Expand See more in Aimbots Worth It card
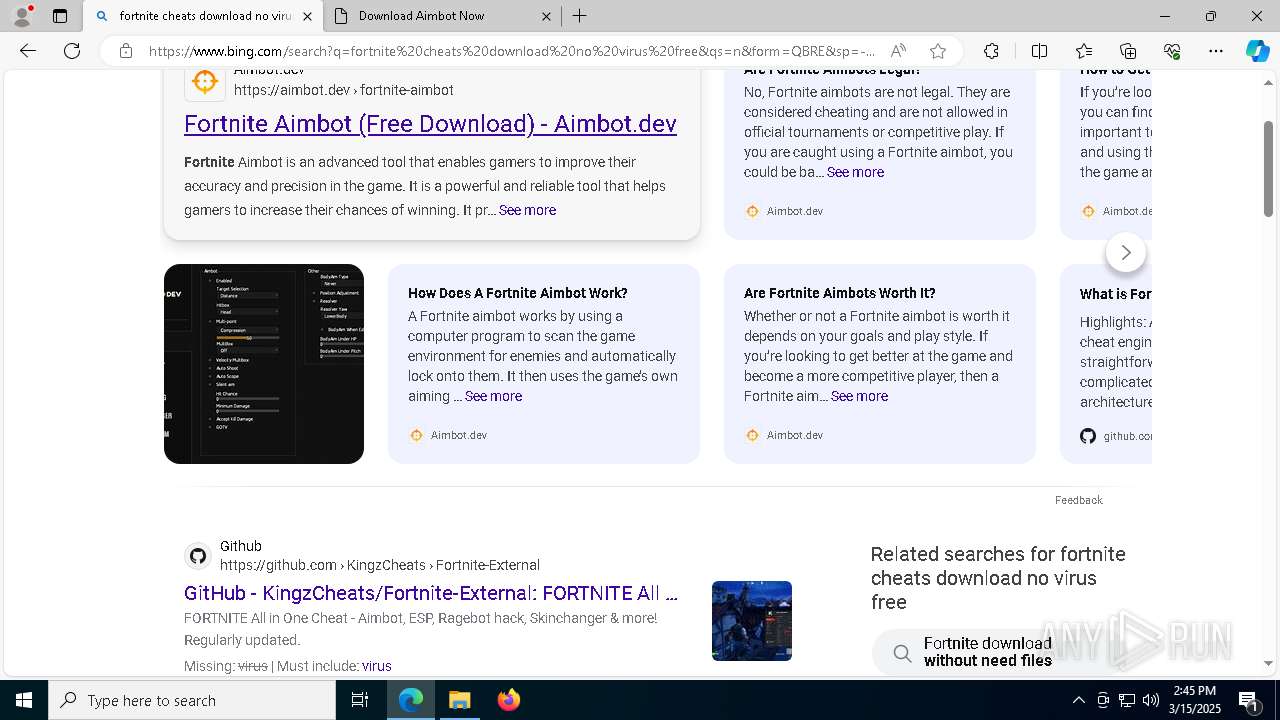Image resolution: width=1280 pixels, height=720 pixels. (859, 396)
